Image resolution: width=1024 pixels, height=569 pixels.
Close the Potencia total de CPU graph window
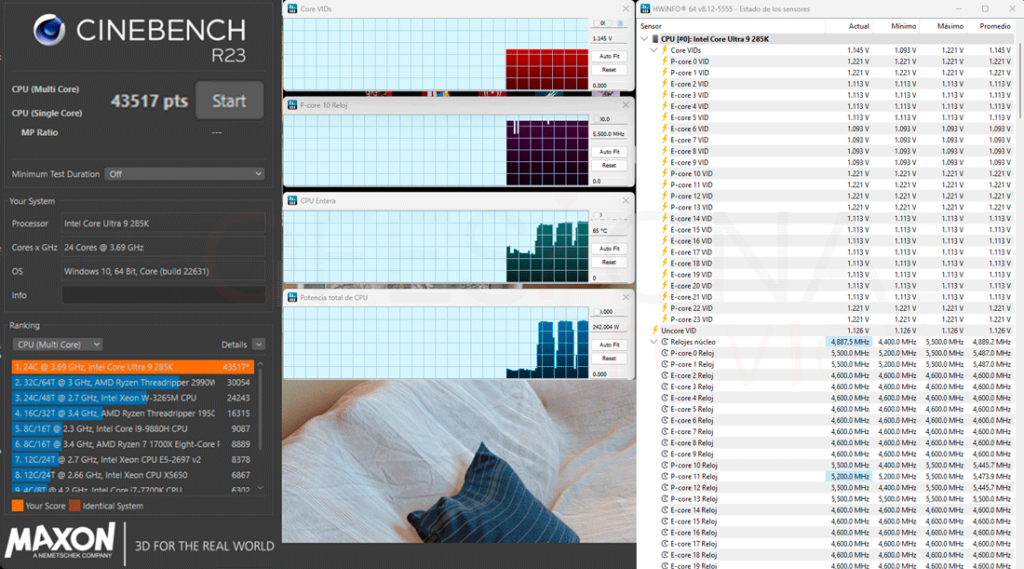[626, 297]
